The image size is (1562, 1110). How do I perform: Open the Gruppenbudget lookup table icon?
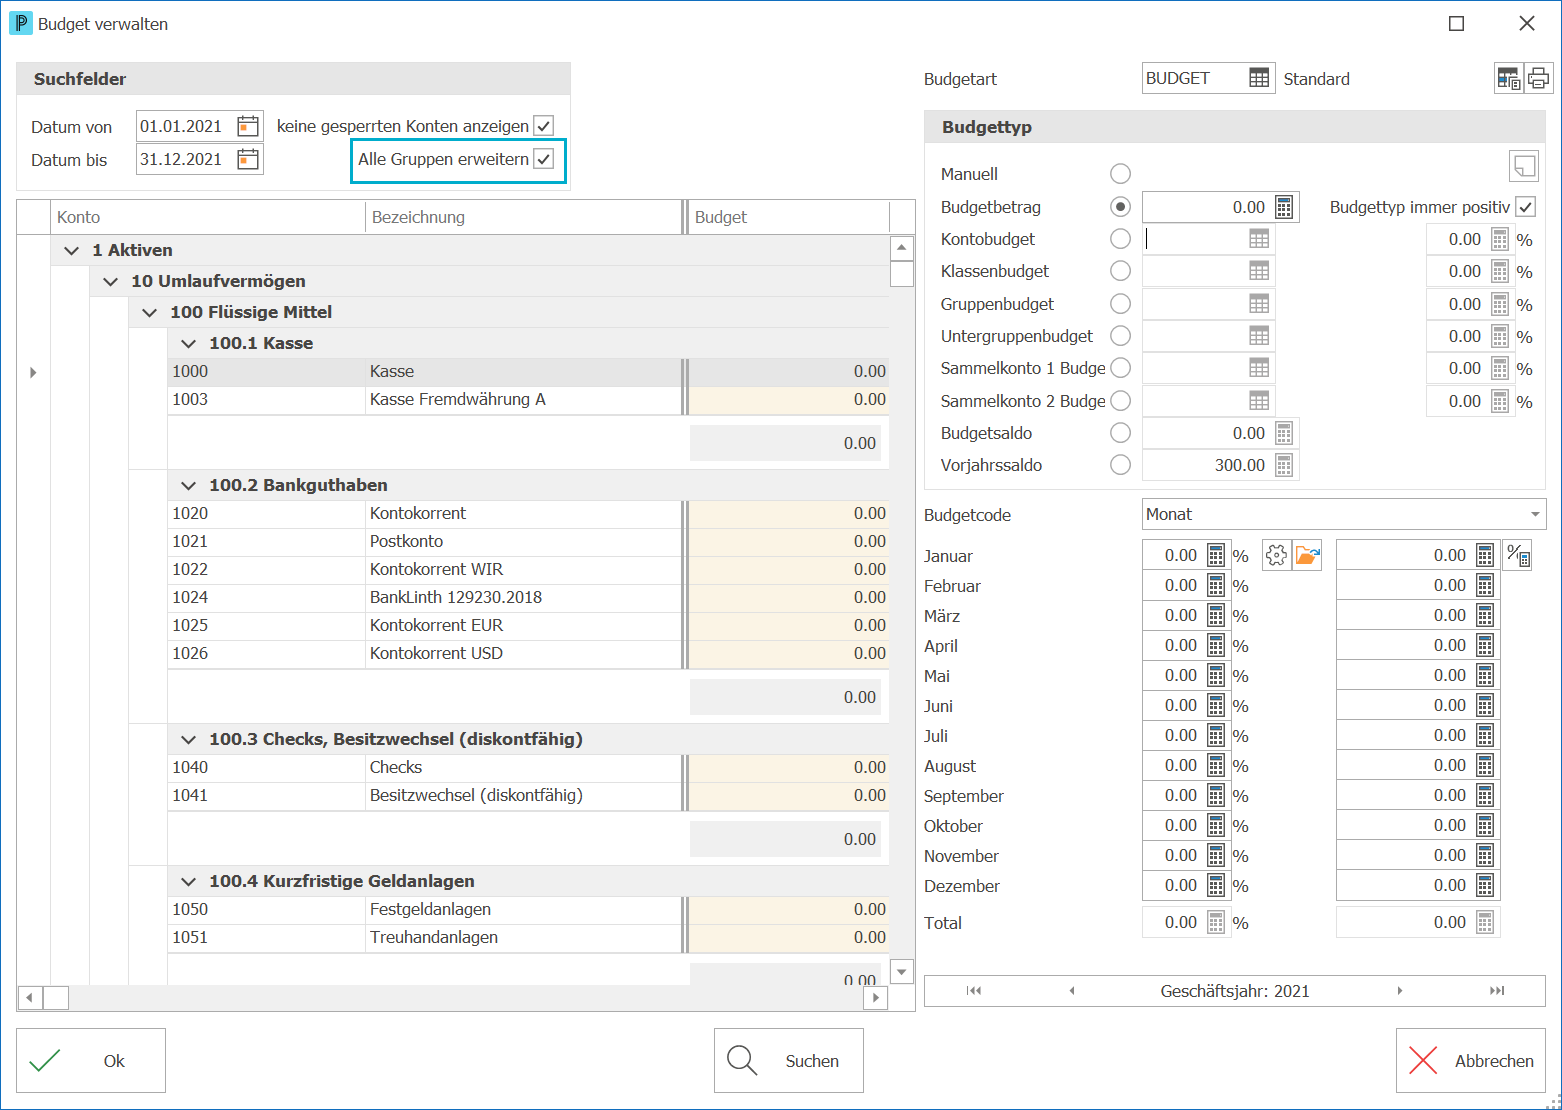(x=1259, y=304)
